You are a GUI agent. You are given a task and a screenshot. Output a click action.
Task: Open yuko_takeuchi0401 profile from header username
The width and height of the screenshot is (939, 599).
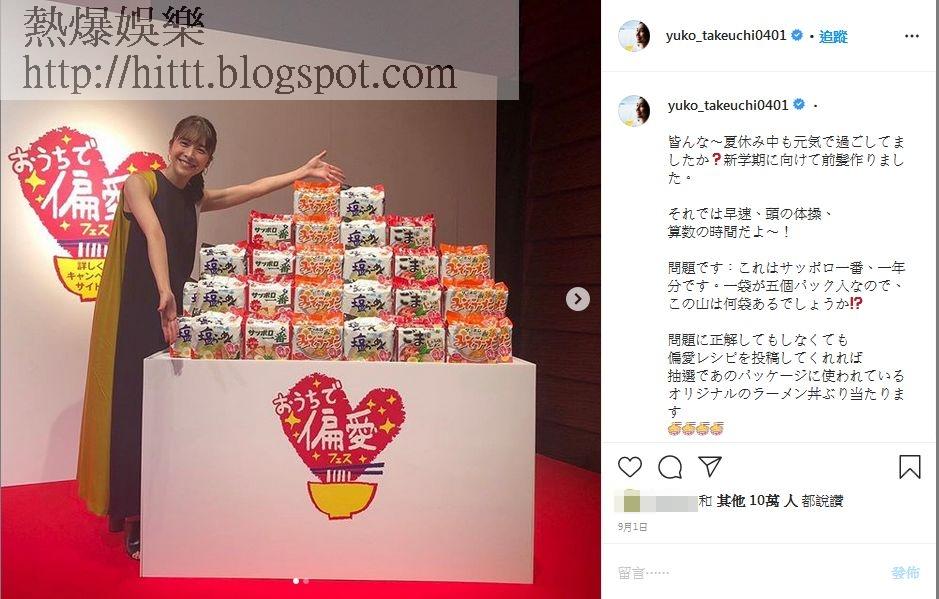pos(725,35)
